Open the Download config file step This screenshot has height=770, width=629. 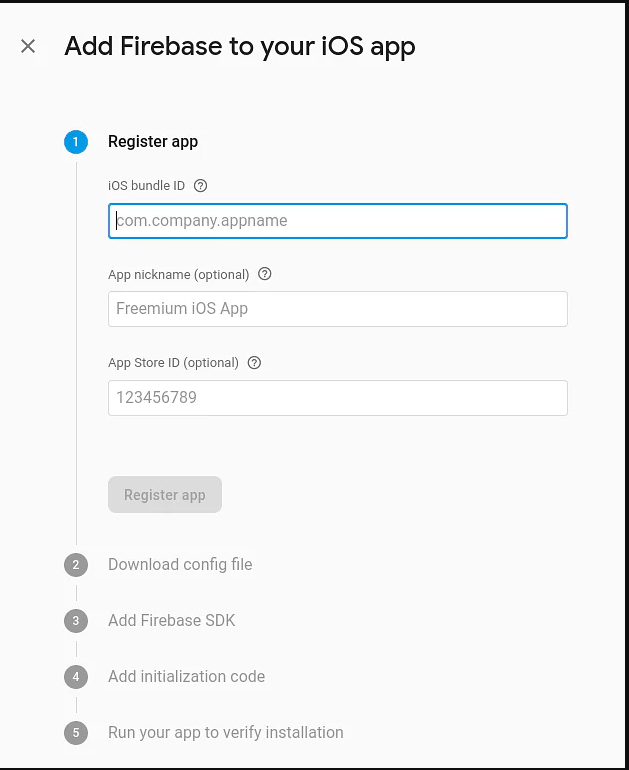point(180,565)
